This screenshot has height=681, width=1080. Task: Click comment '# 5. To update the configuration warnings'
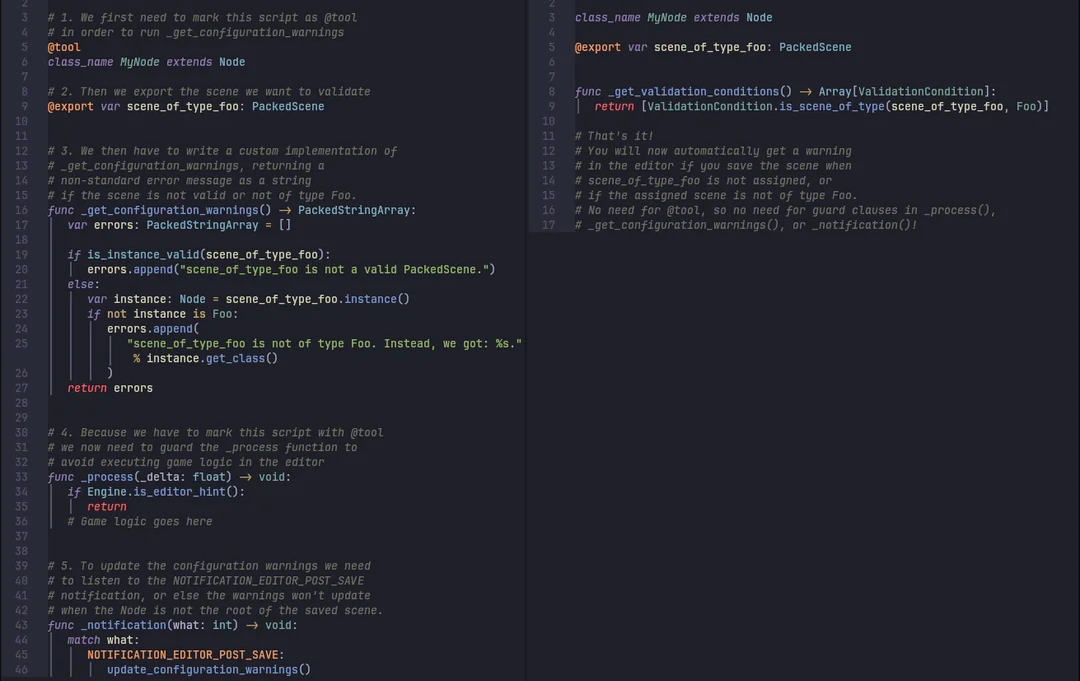(x=209, y=566)
